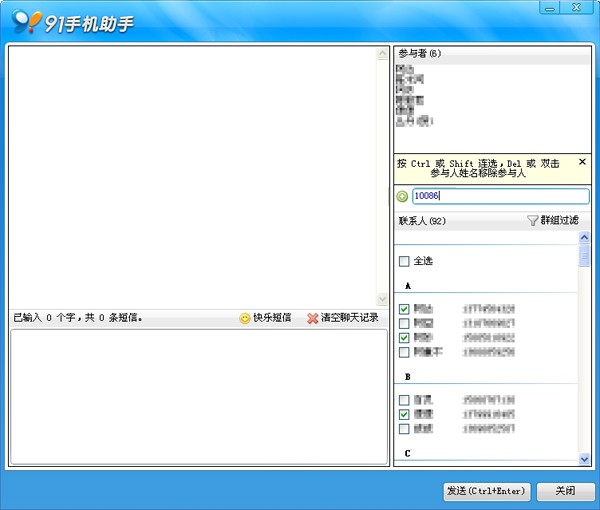Click the 联系人 (92) header
This screenshot has height=510, width=600.
click(x=422, y=221)
